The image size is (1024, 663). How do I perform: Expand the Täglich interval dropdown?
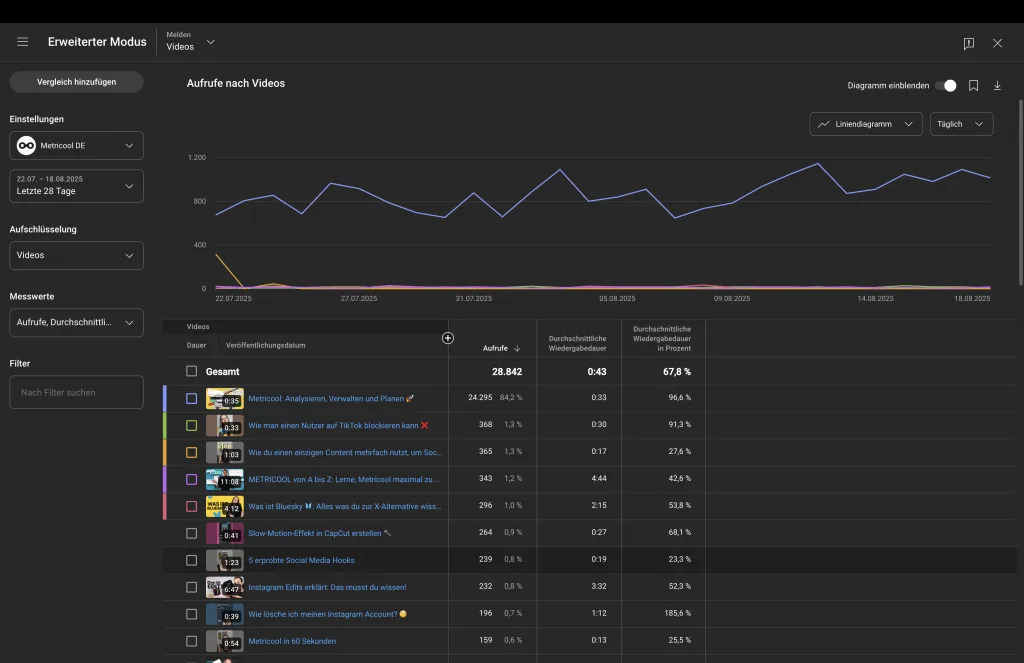[960, 124]
